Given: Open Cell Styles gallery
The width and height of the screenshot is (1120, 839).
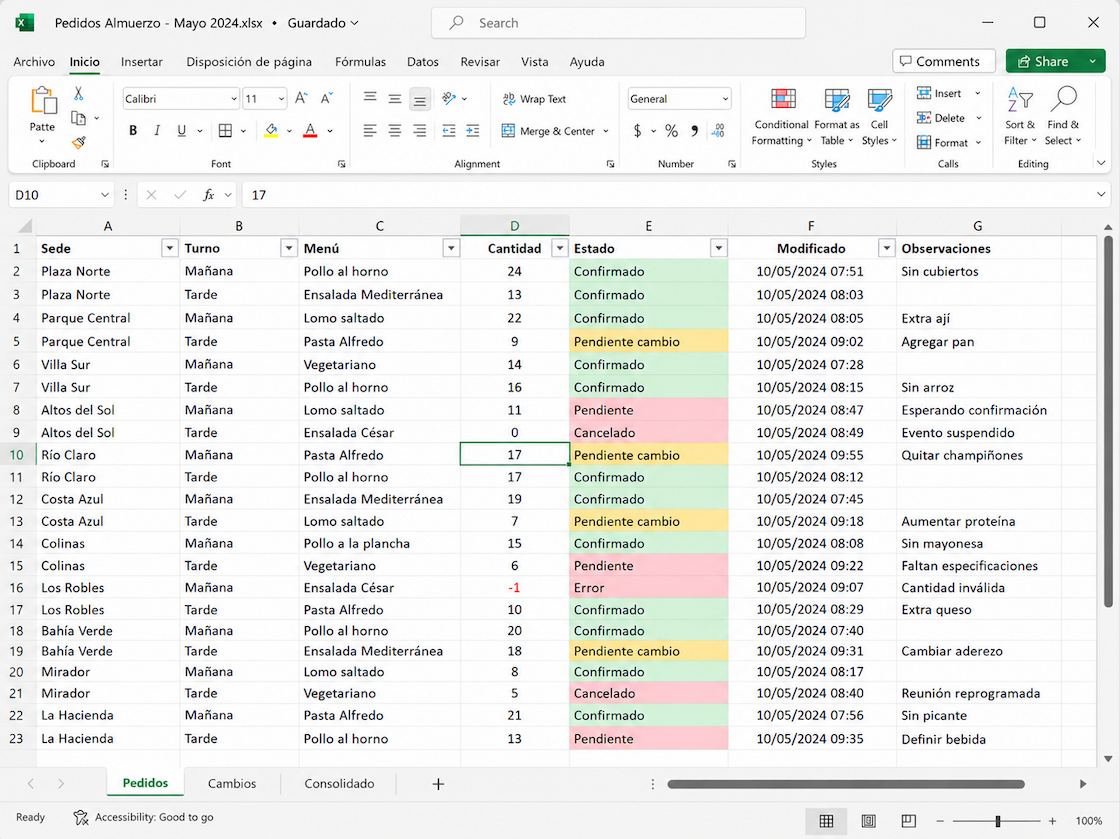Looking at the screenshot, I should [879, 118].
